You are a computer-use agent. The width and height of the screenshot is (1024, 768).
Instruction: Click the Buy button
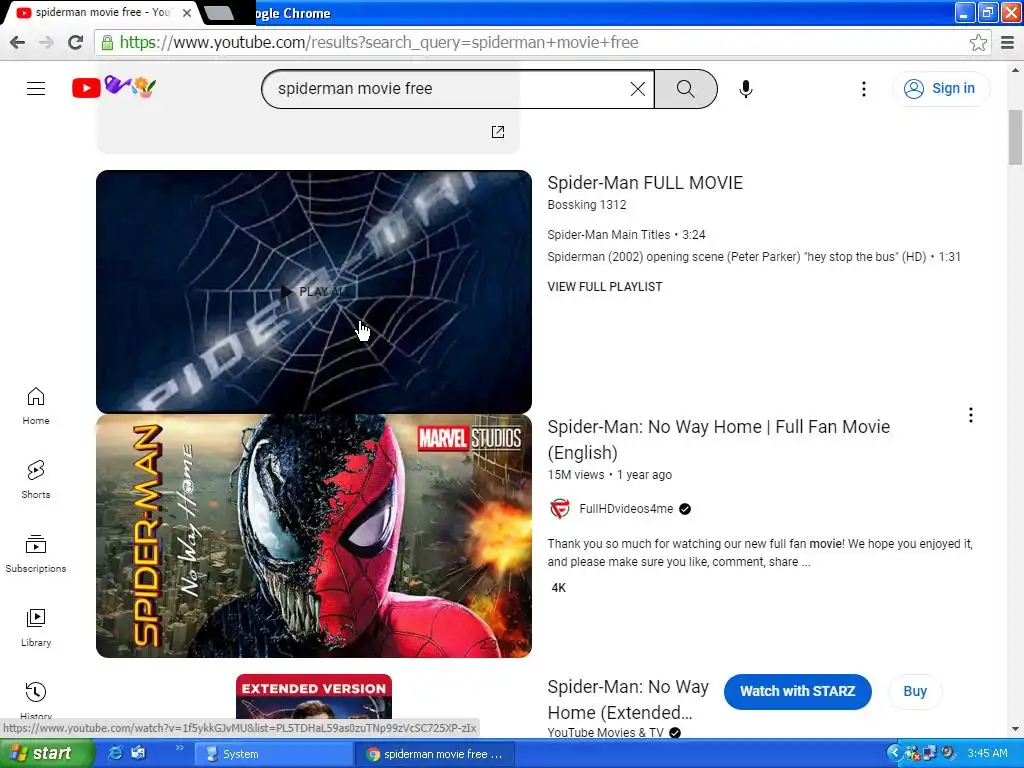coord(915,691)
